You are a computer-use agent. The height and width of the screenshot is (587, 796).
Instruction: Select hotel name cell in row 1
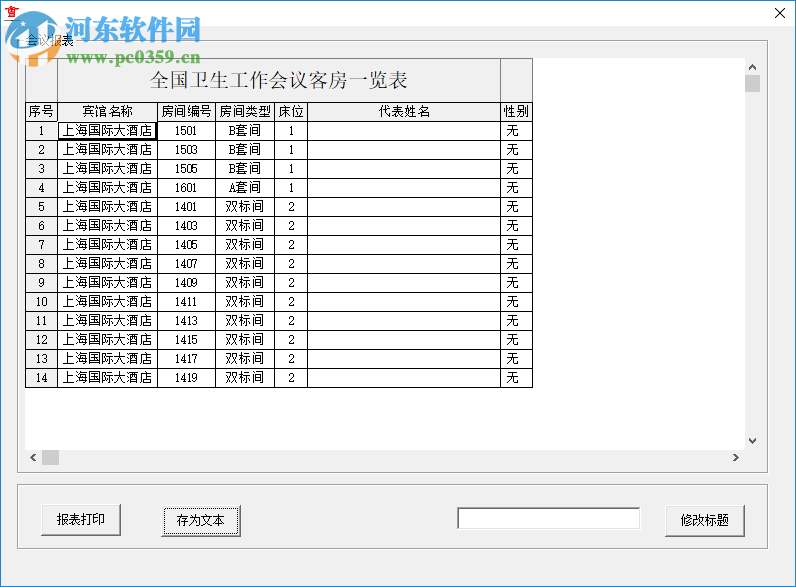[x=108, y=131]
